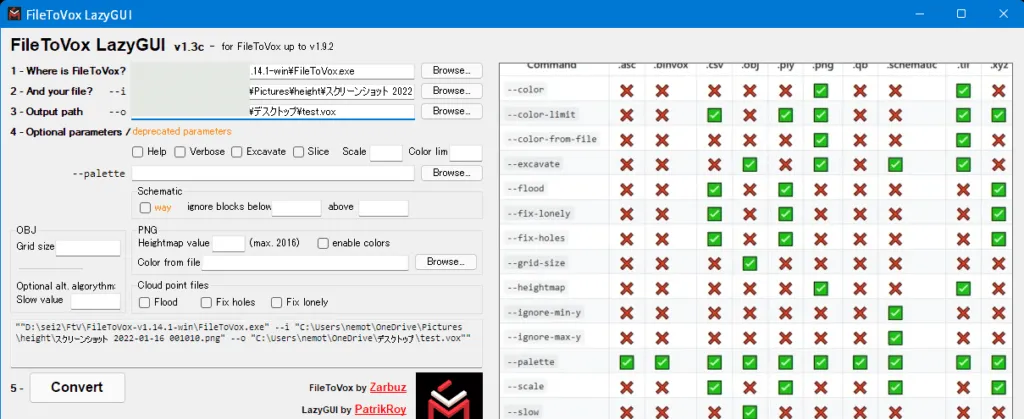
Task: Click the Slow value input box
Action: pyautogui.click(x=95, y=302)
